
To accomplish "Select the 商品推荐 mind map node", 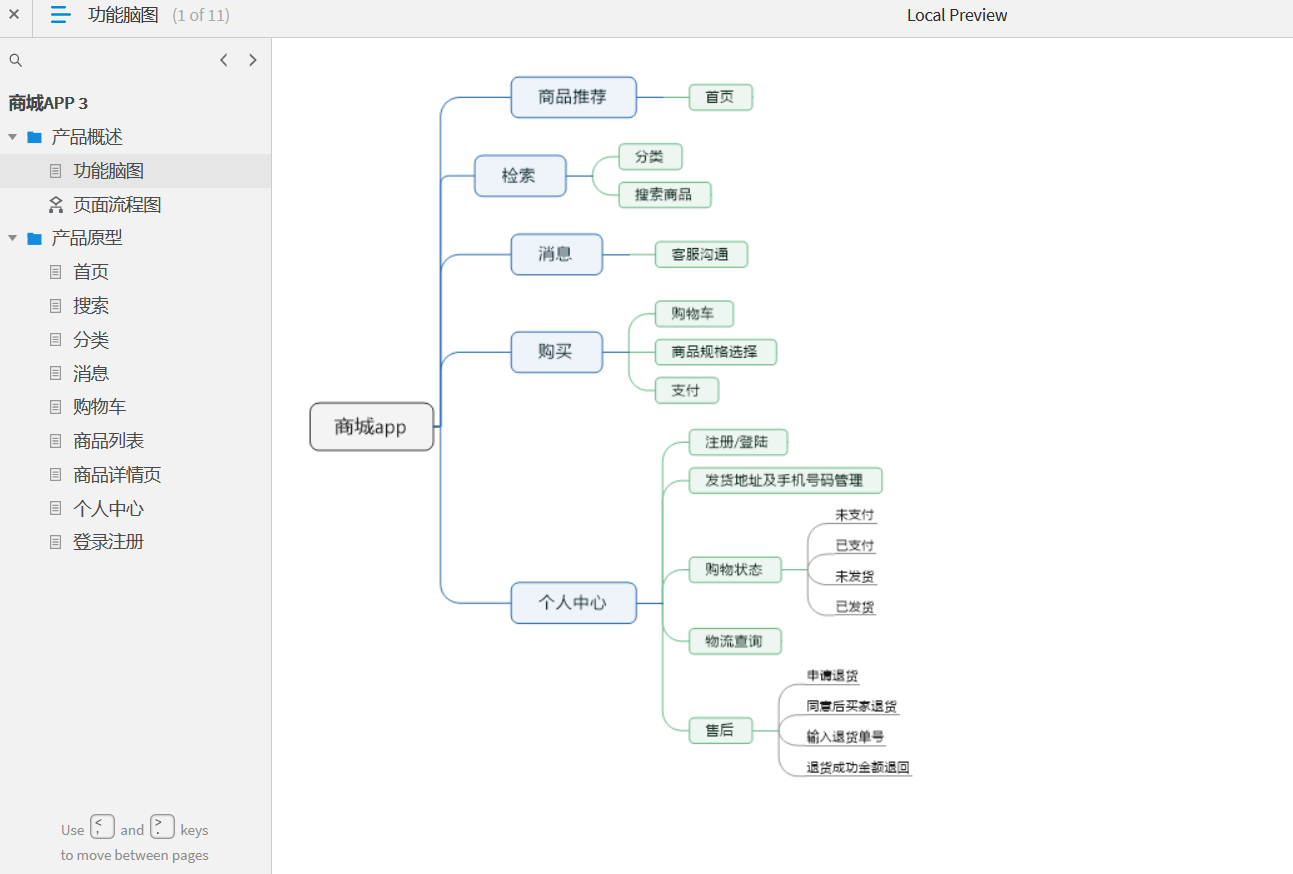I will click(x=574, y=97).
